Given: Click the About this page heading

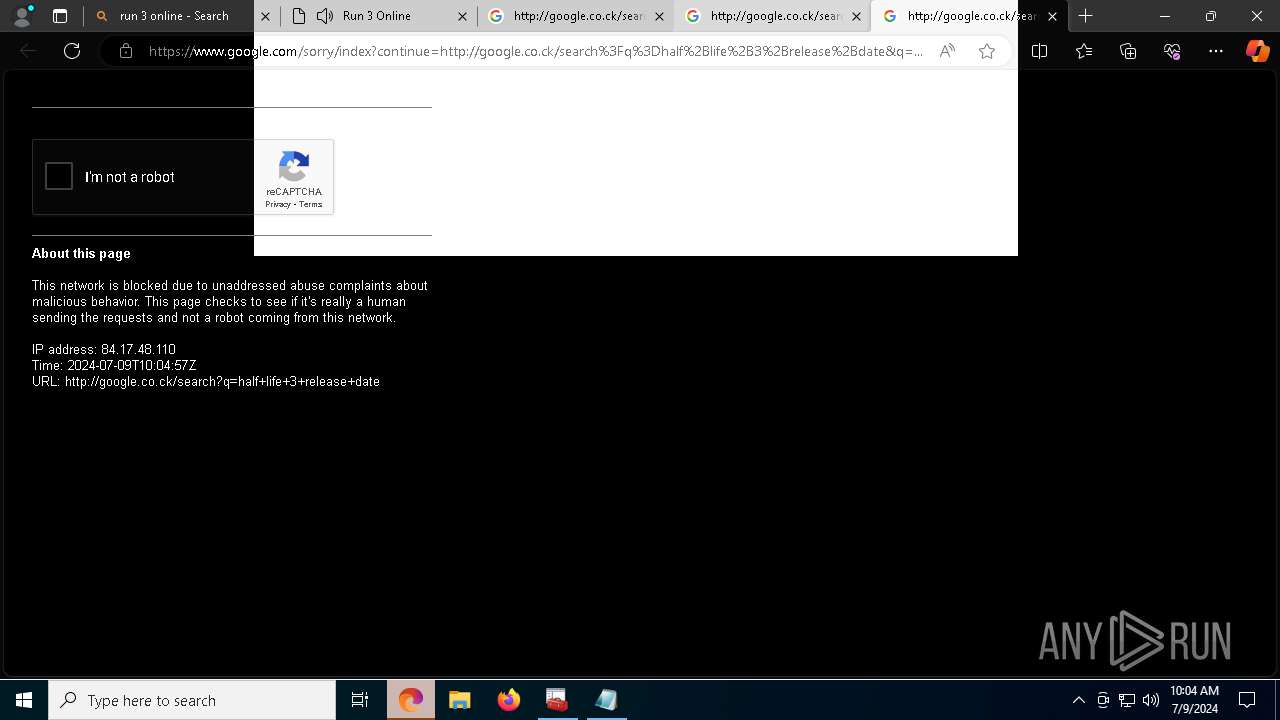Looking at the screenshot, I should coord(81,254).
